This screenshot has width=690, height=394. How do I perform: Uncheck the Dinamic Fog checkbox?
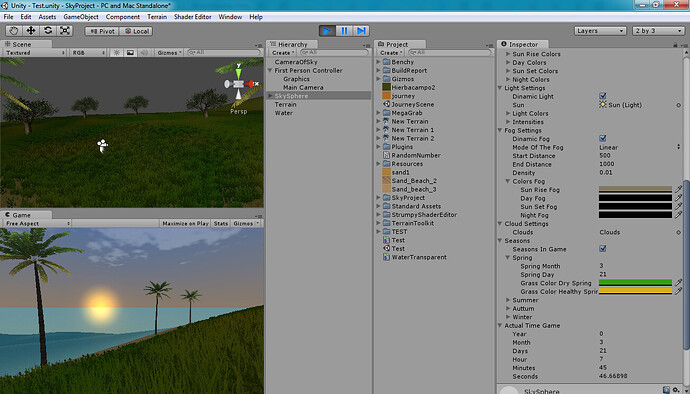coord(603,138)
